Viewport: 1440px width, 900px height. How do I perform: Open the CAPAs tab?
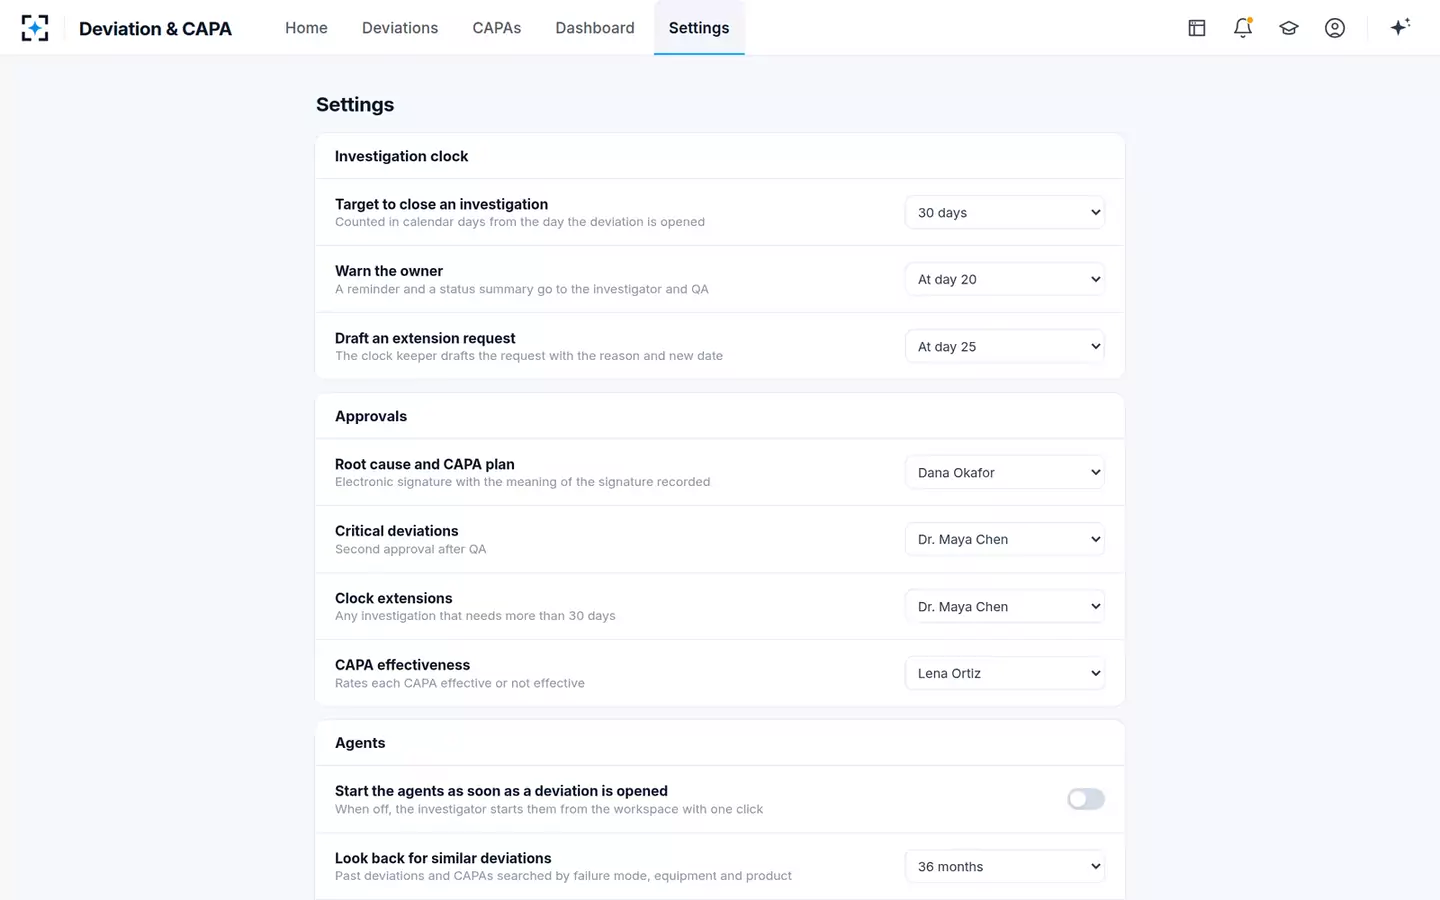[497, 28]
